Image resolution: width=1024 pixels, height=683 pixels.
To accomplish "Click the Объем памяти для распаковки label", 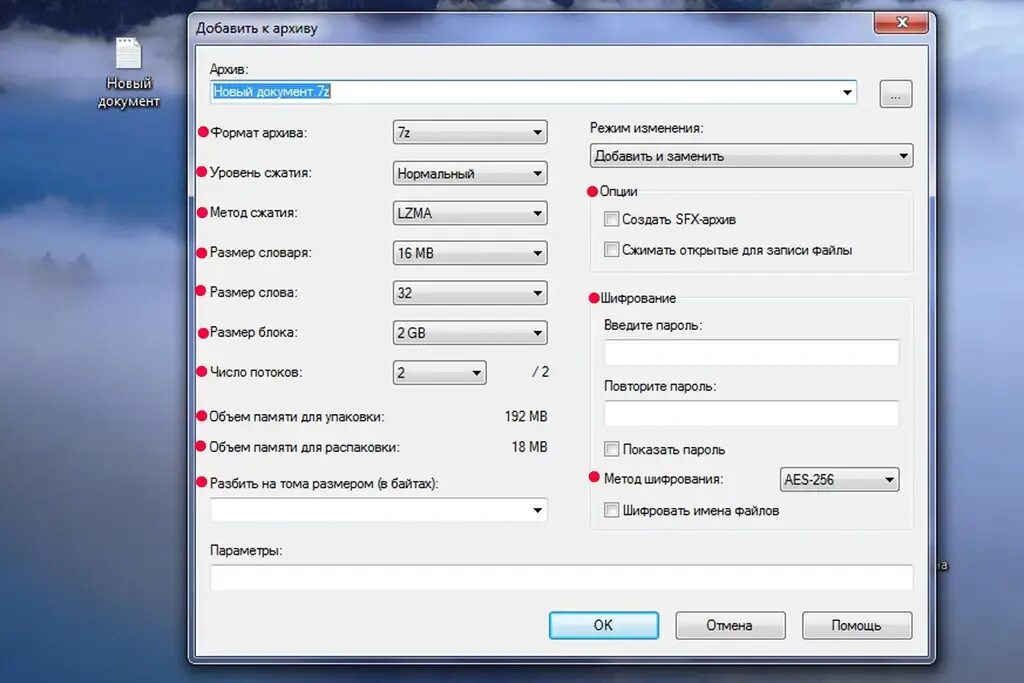I will (x=304, y=447).
